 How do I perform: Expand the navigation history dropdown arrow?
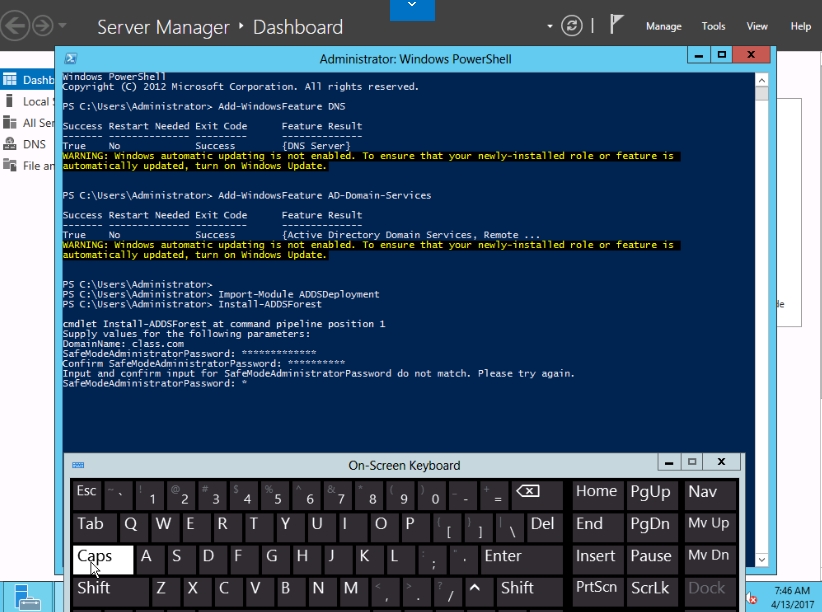click(63, 26)
